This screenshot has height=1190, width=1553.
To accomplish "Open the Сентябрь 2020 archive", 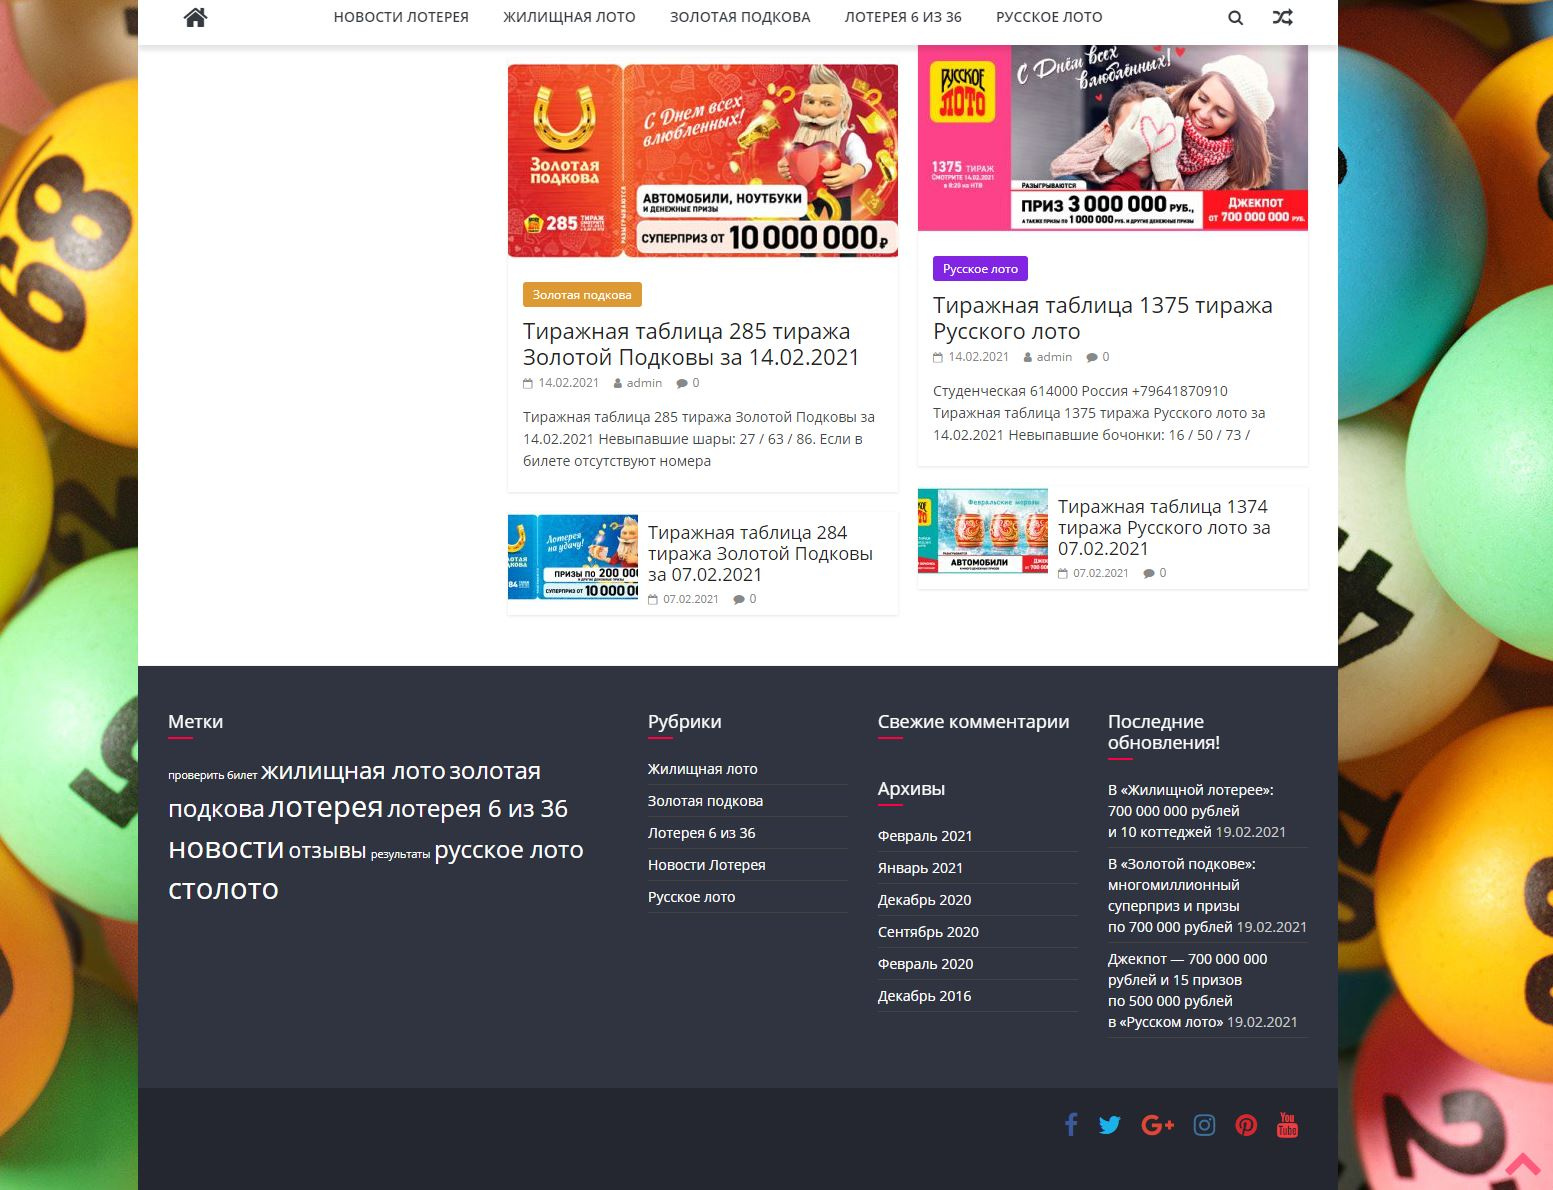I will [928, 932].
